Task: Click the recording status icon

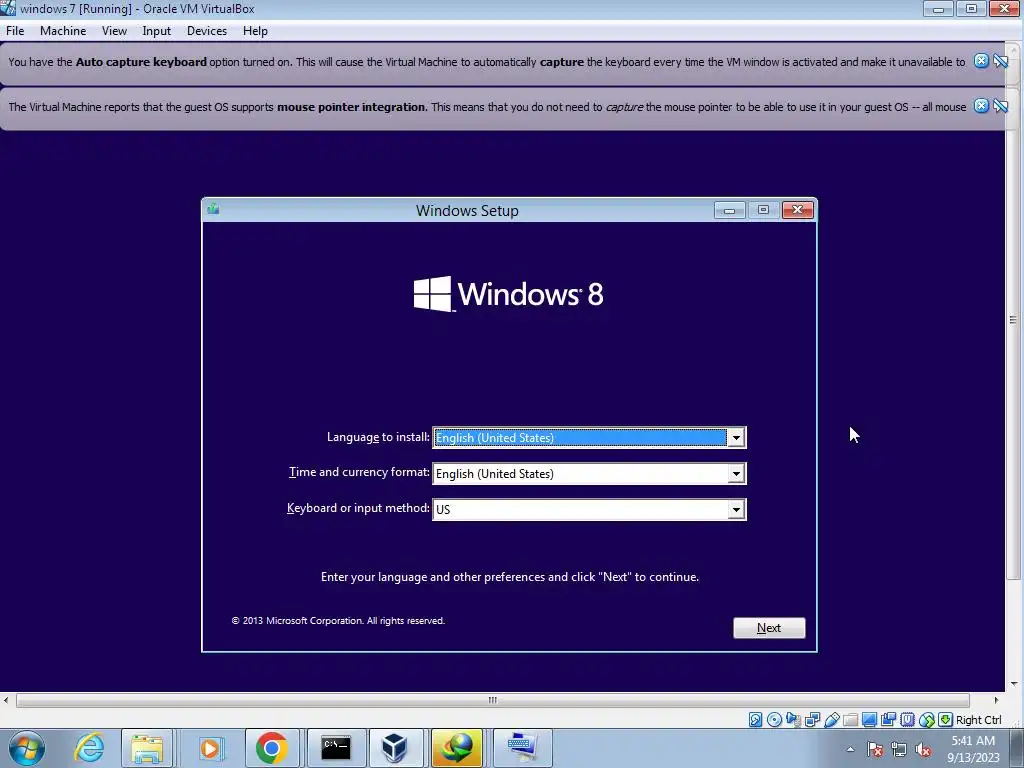Action: pyautogui.click(x=888, y=720)
